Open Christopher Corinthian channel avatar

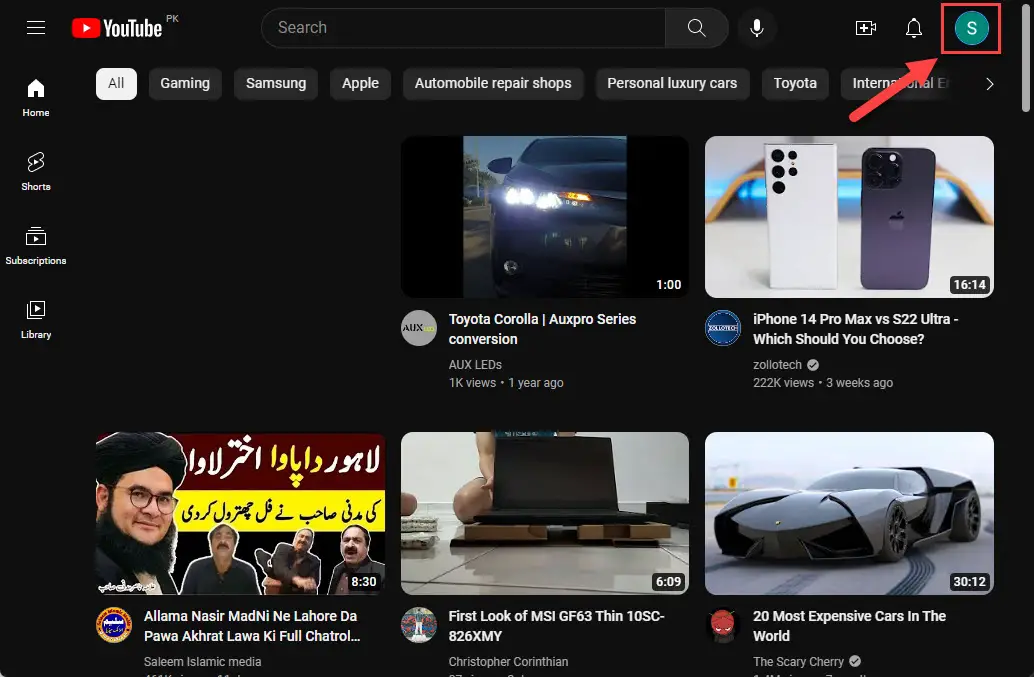(419, 624)
